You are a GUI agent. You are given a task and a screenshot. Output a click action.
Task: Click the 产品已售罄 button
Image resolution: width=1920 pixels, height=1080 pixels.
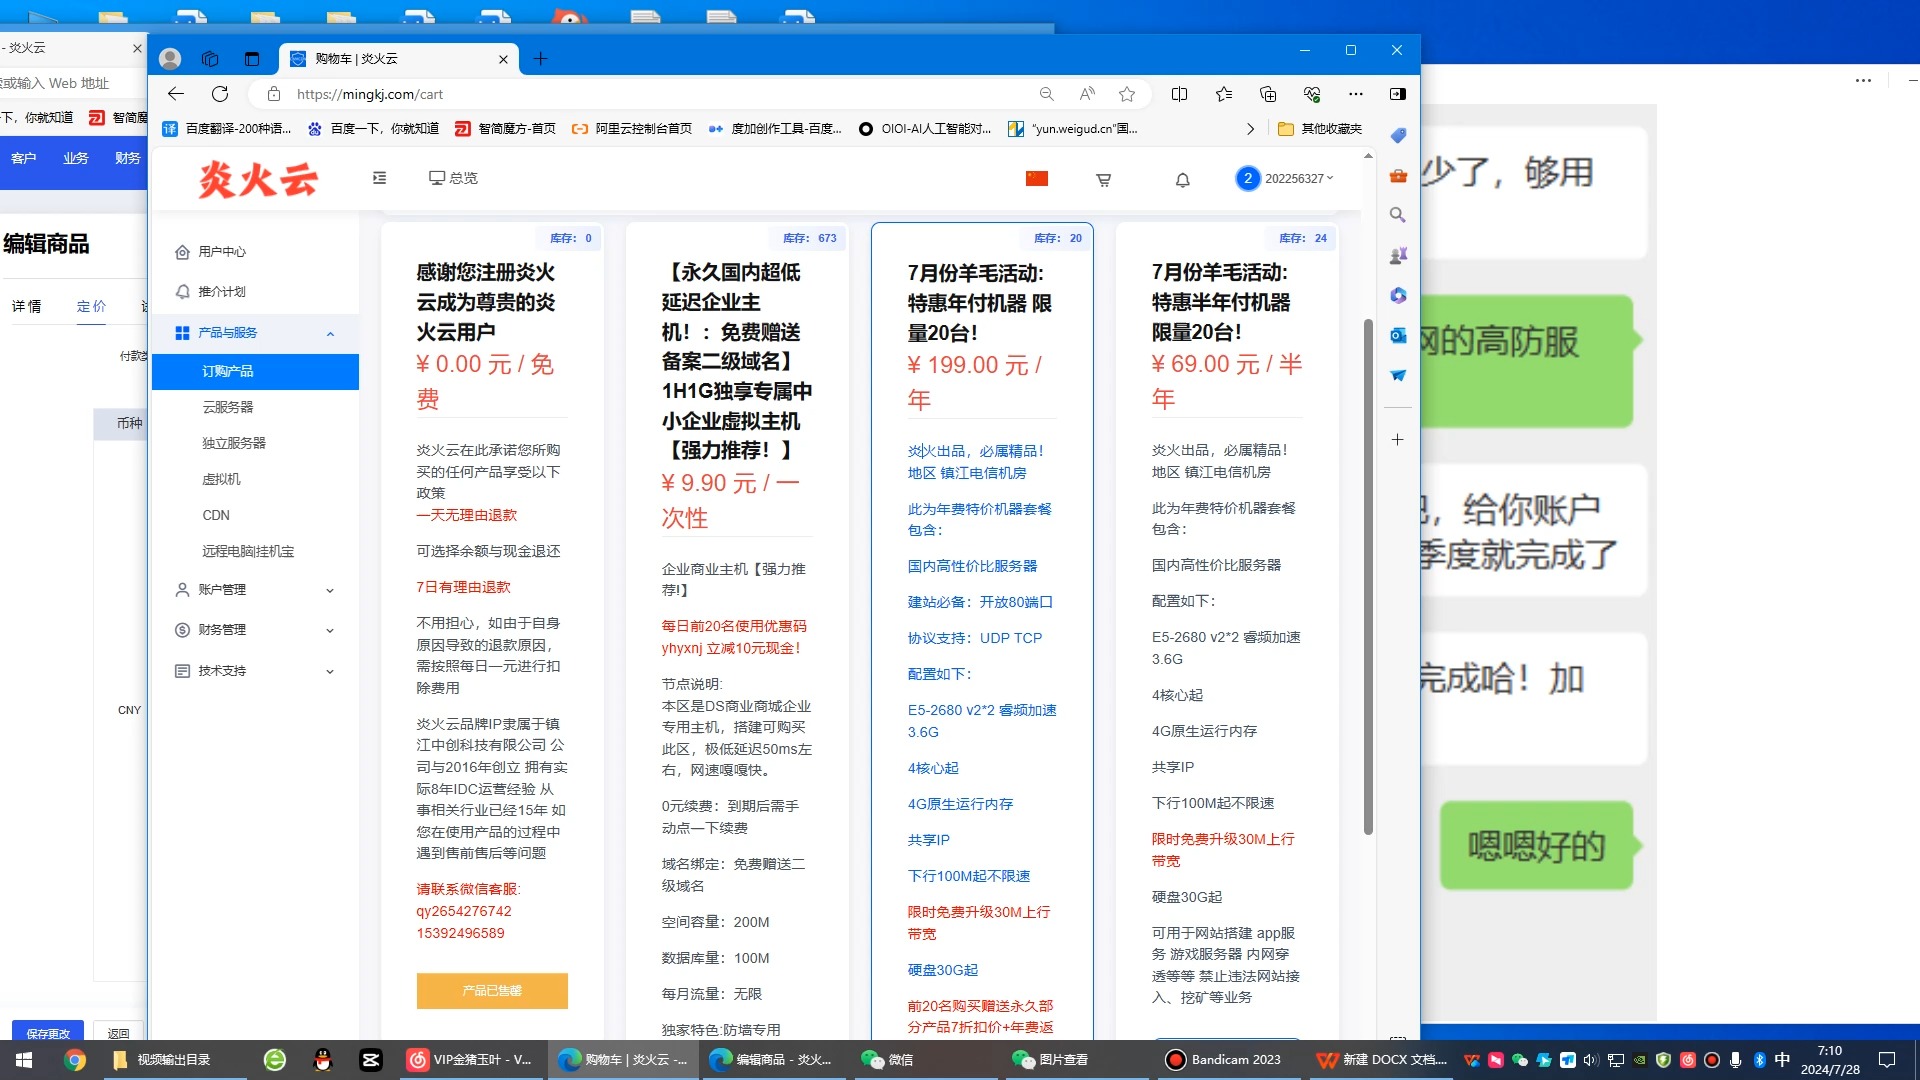point(492,991)
